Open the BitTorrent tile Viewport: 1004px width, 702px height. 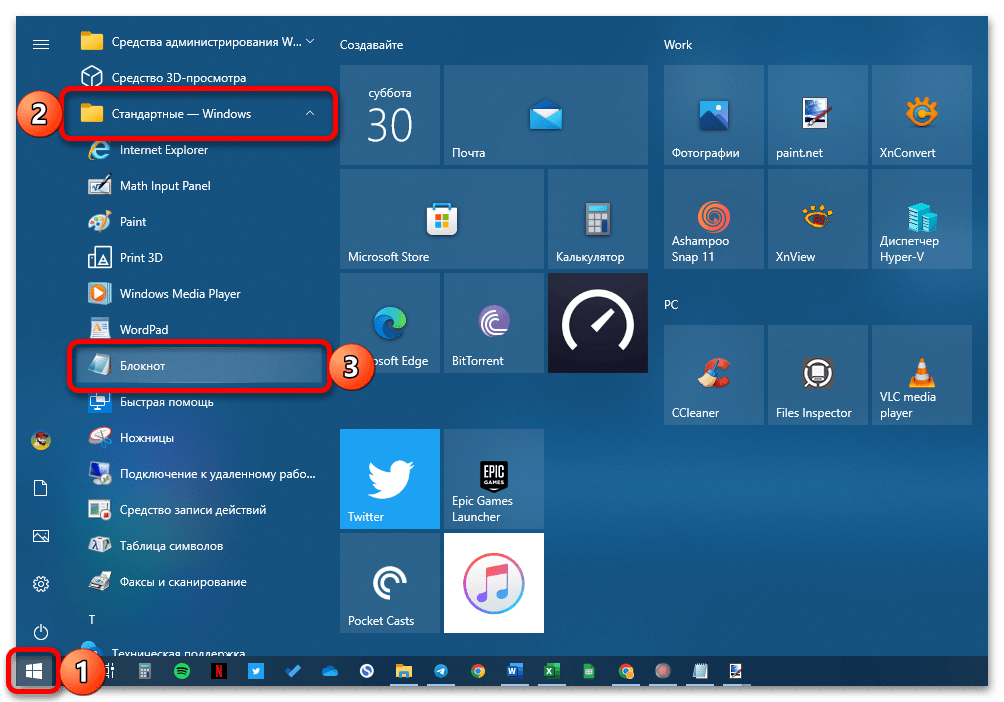pos(493,323)
